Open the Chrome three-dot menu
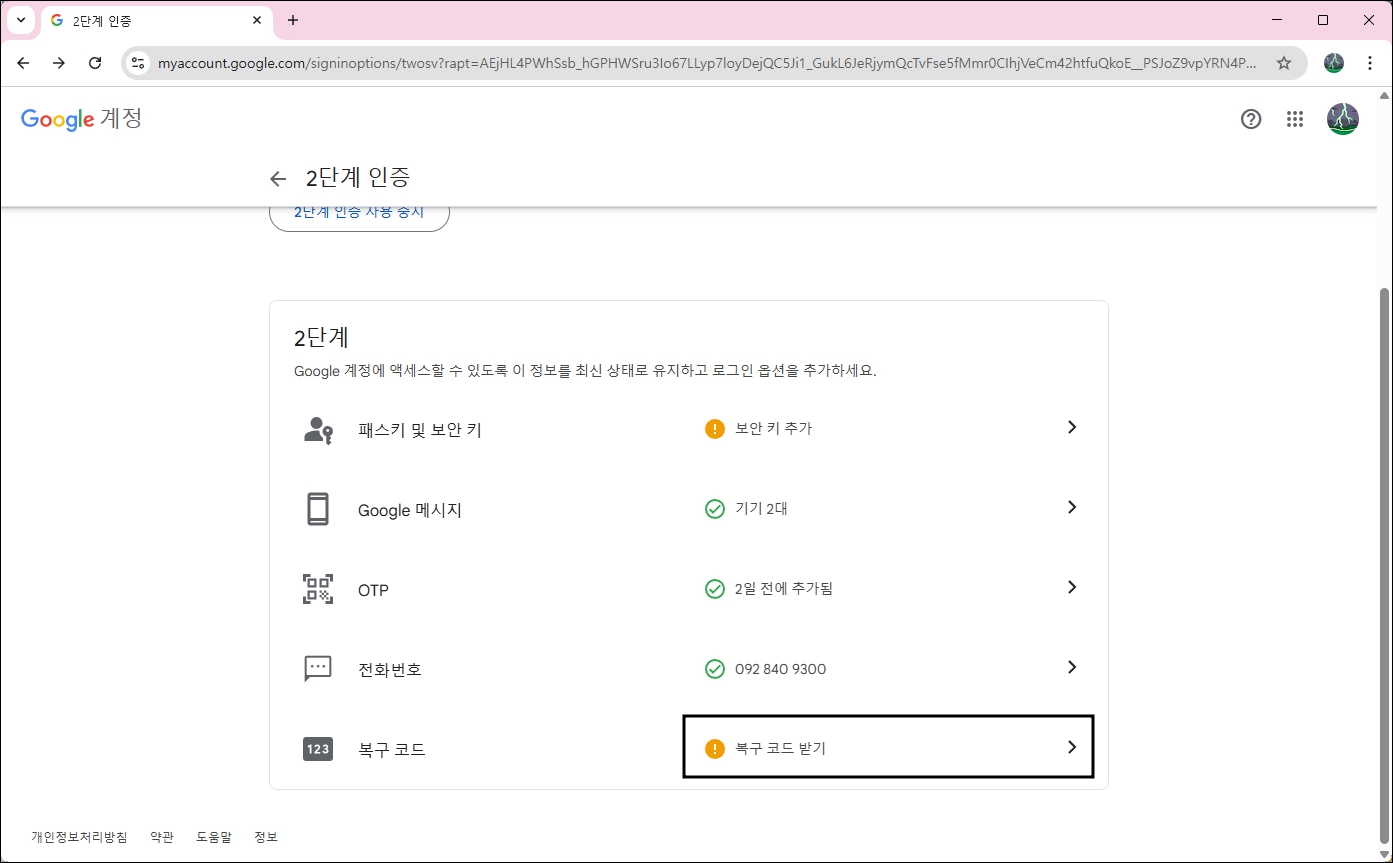 [1370, 62]
